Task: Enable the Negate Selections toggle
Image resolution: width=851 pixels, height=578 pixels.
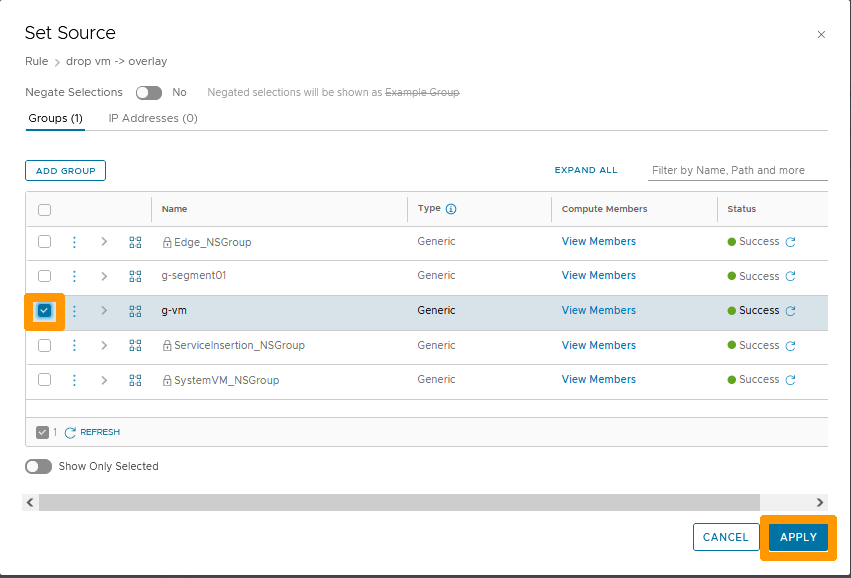Action: coord(148,92)
